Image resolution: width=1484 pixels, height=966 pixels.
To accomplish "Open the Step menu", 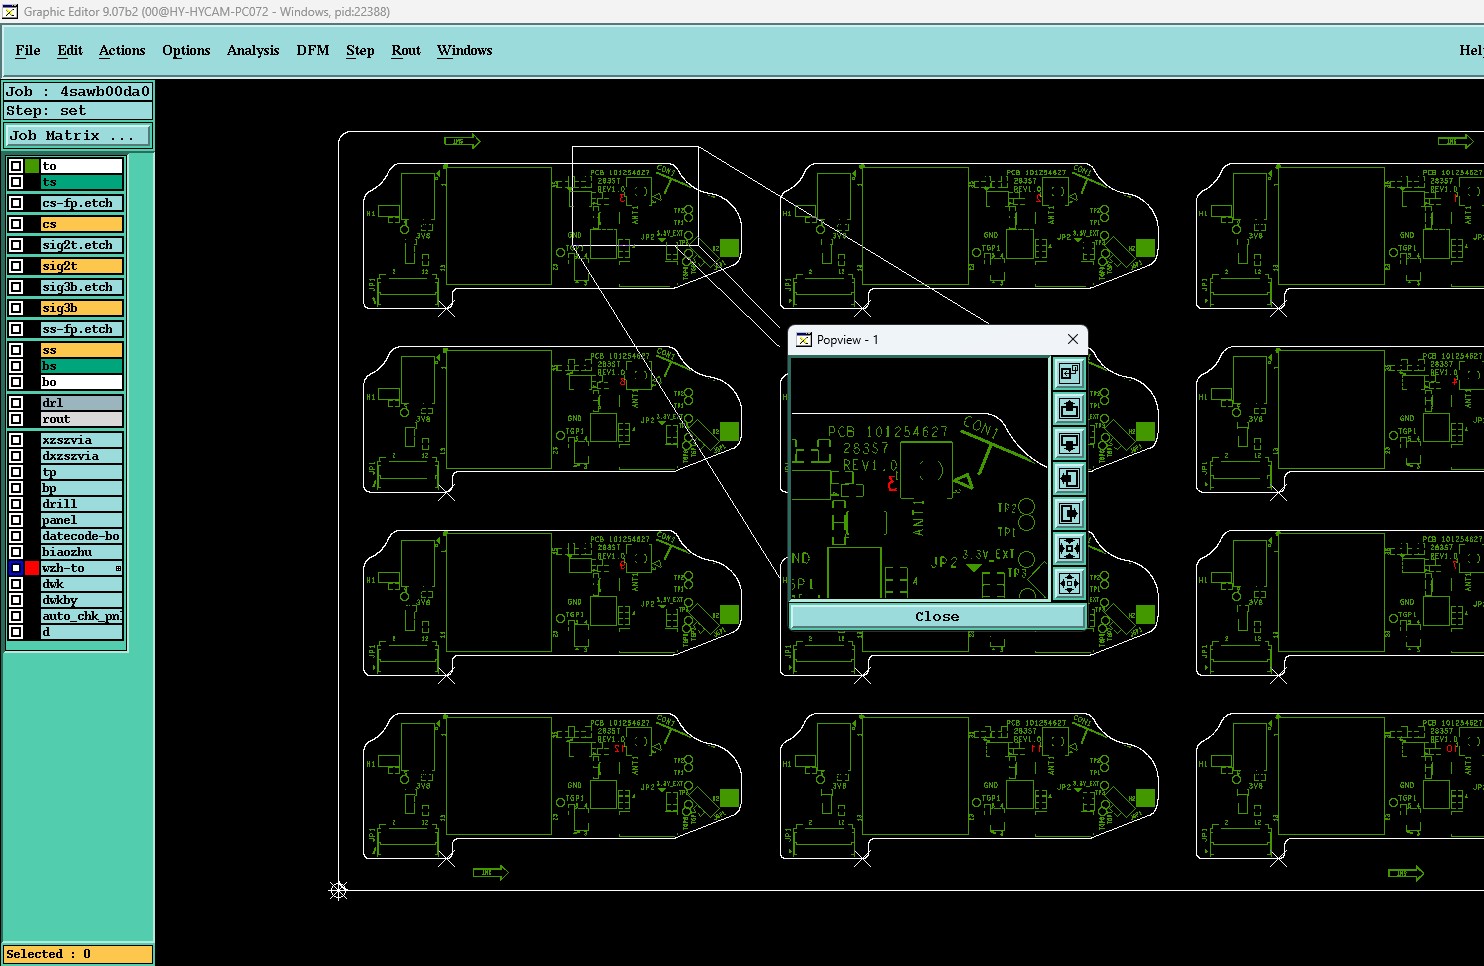I will pyautogui.click(x=360, y=50).
